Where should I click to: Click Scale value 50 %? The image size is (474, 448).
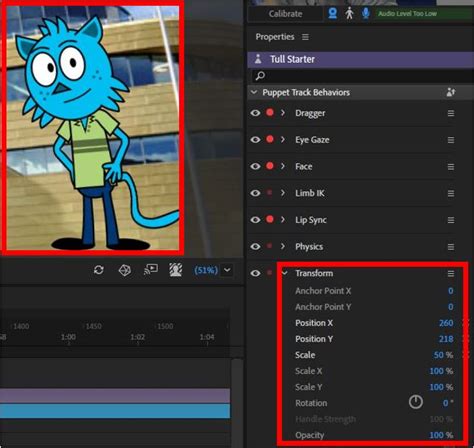point(443,355)
